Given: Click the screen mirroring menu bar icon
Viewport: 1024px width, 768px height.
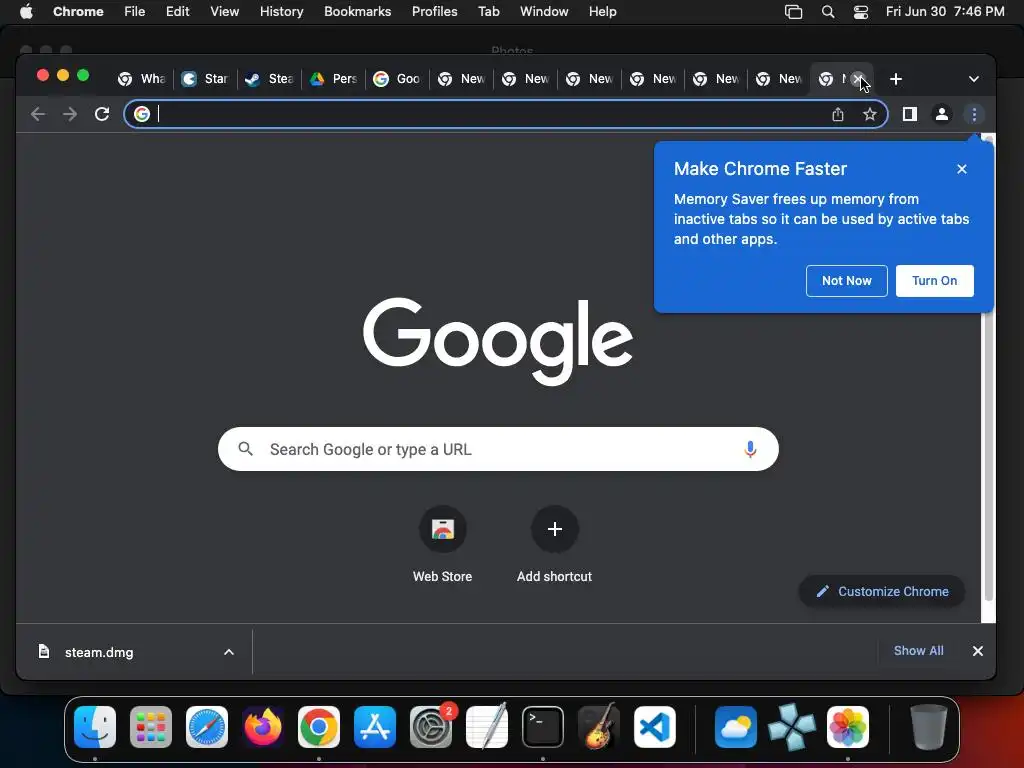Looking at the screenshot, I should [793, 12].
